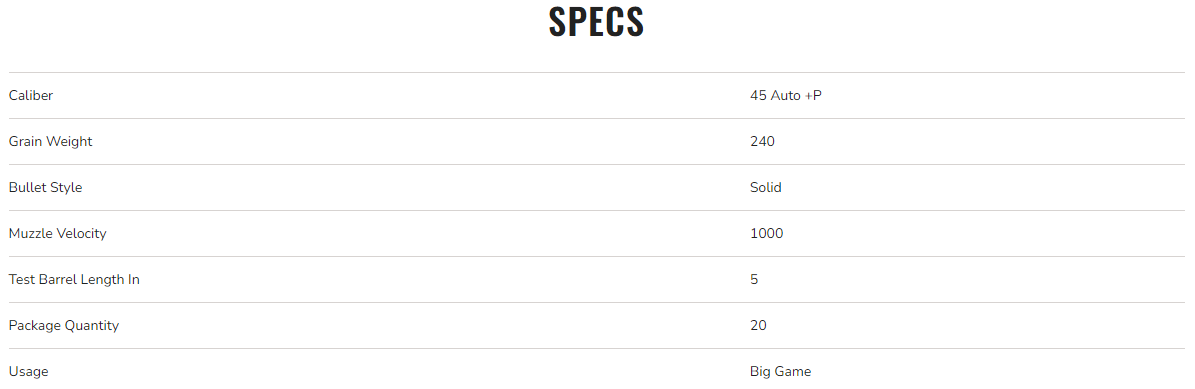
Task: Select the Package Quantity label
Action: pos(64,325)
